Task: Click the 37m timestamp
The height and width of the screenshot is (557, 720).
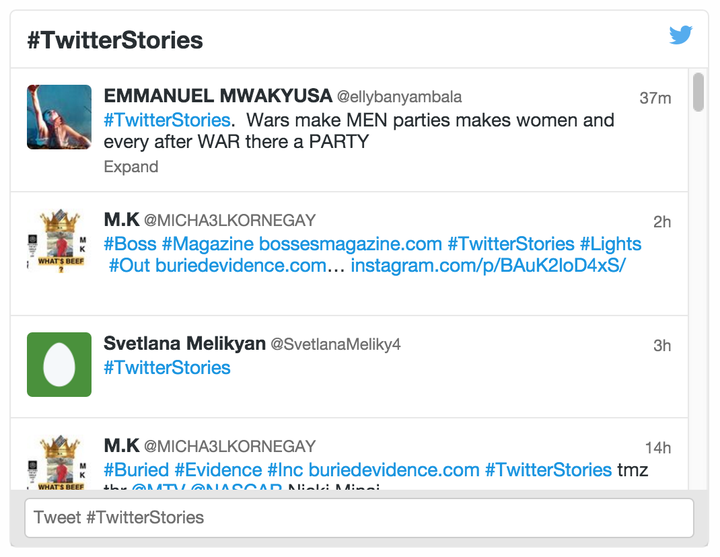Action: pyautogui.click(x=655, y=98)
